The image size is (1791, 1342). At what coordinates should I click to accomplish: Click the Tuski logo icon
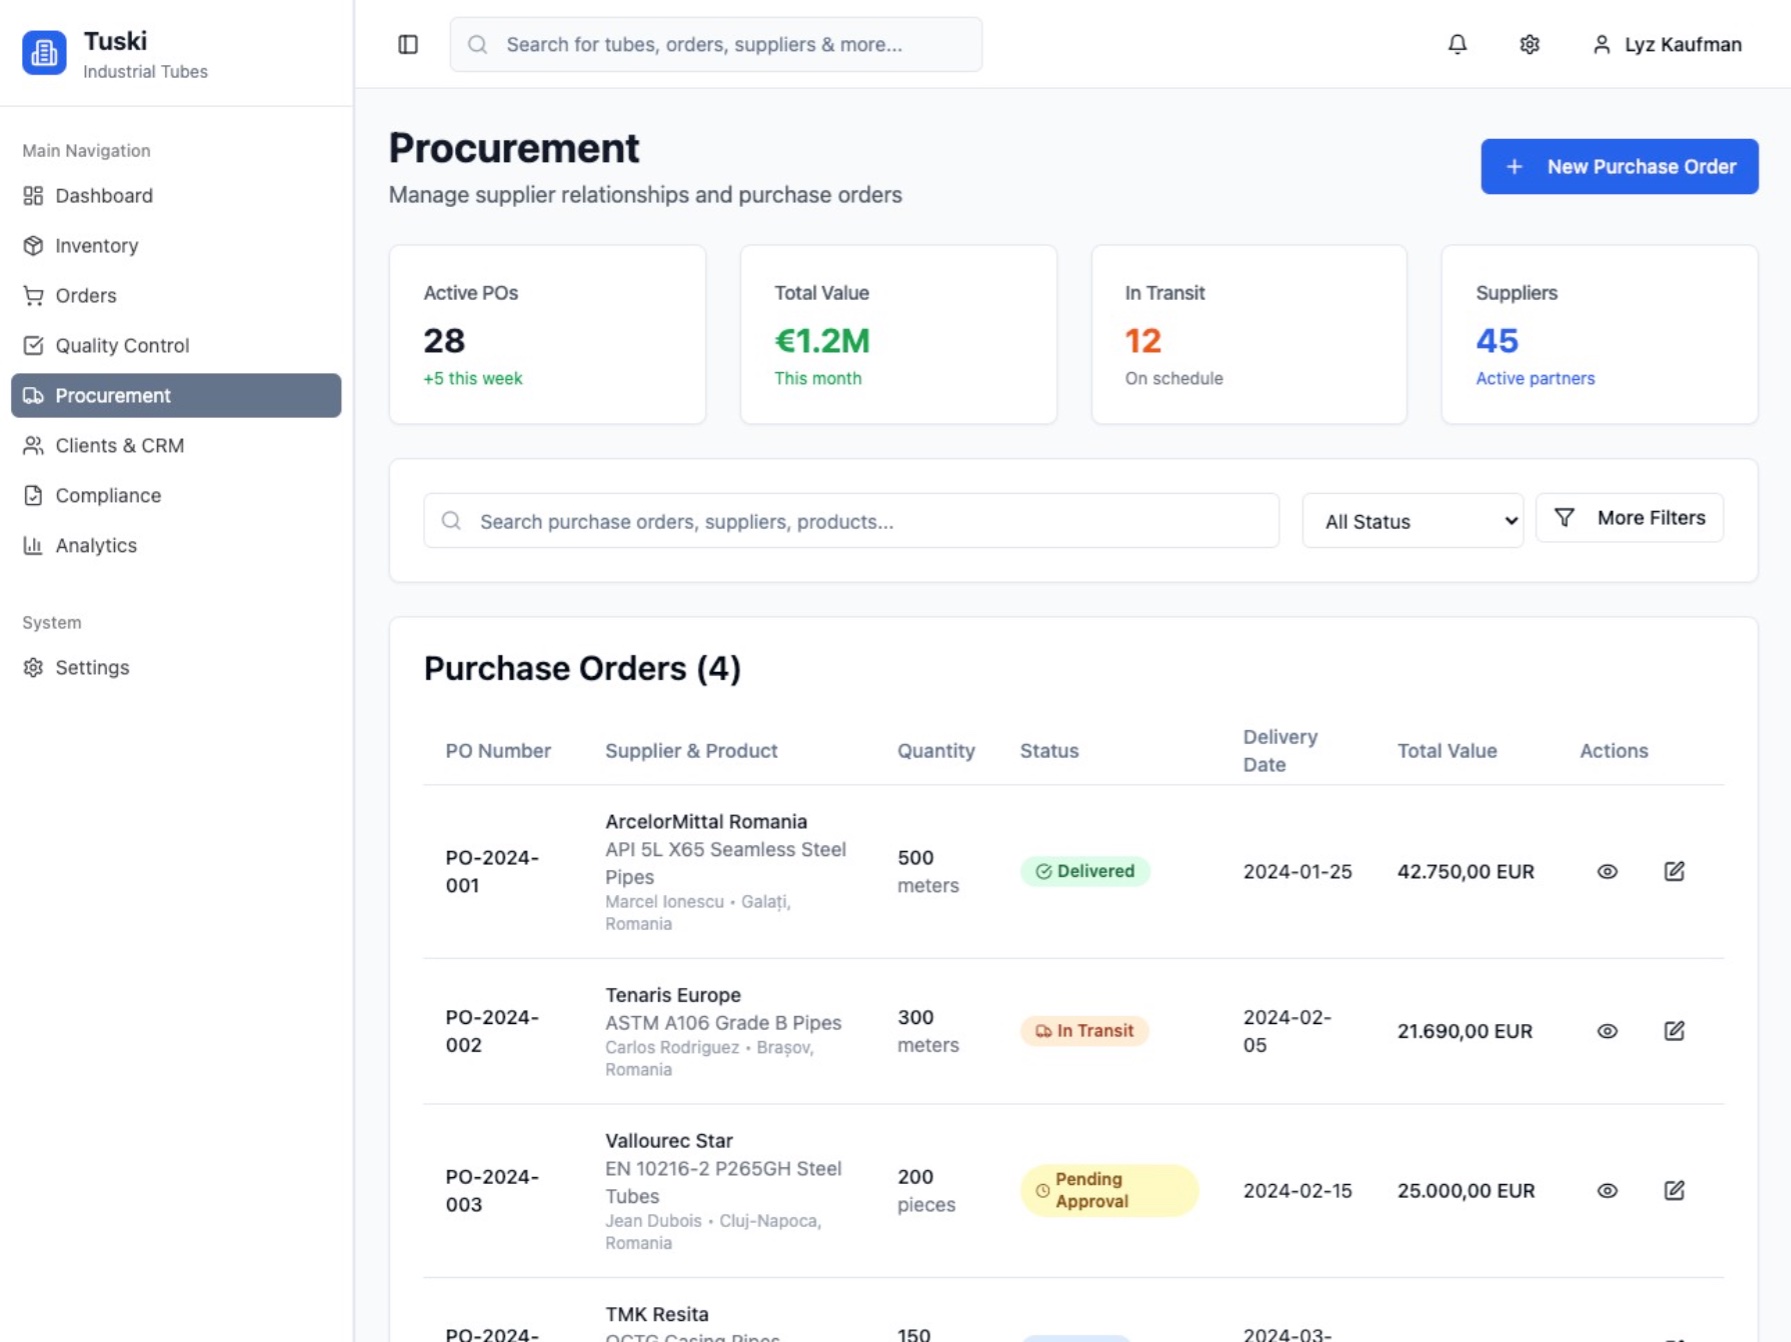(44, 53)
